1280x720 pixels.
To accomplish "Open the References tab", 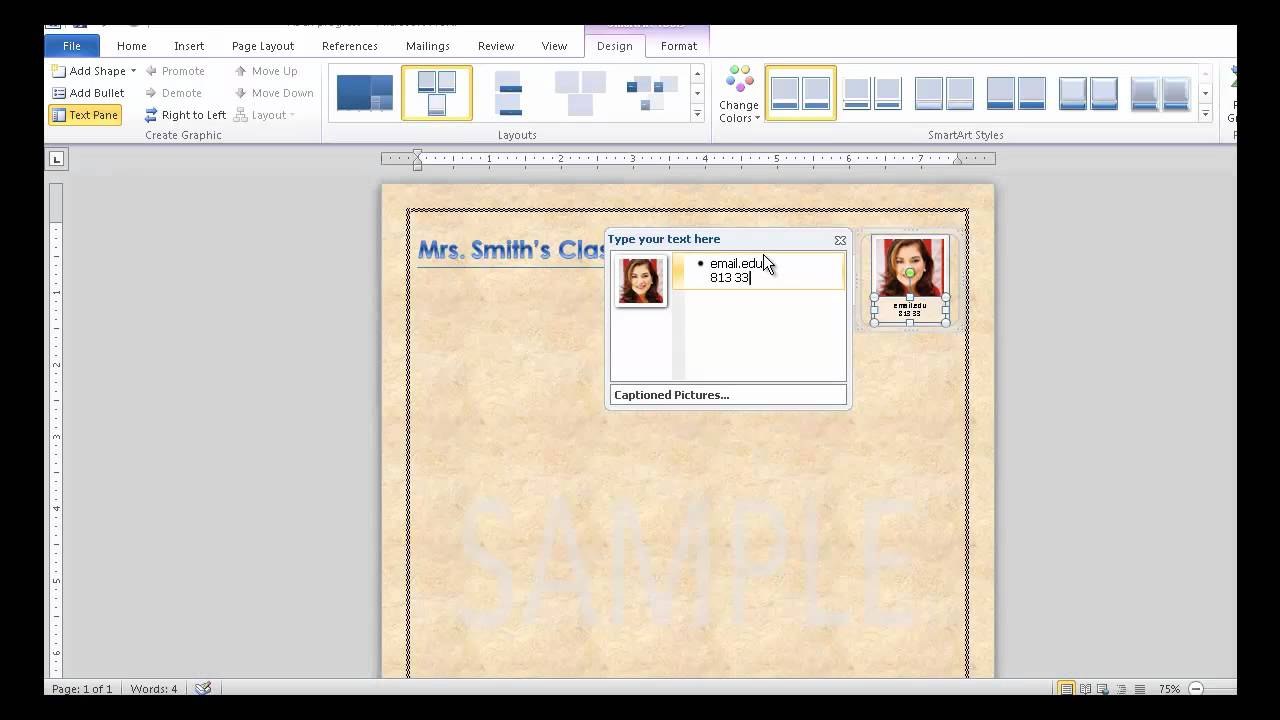I will 350,46.
